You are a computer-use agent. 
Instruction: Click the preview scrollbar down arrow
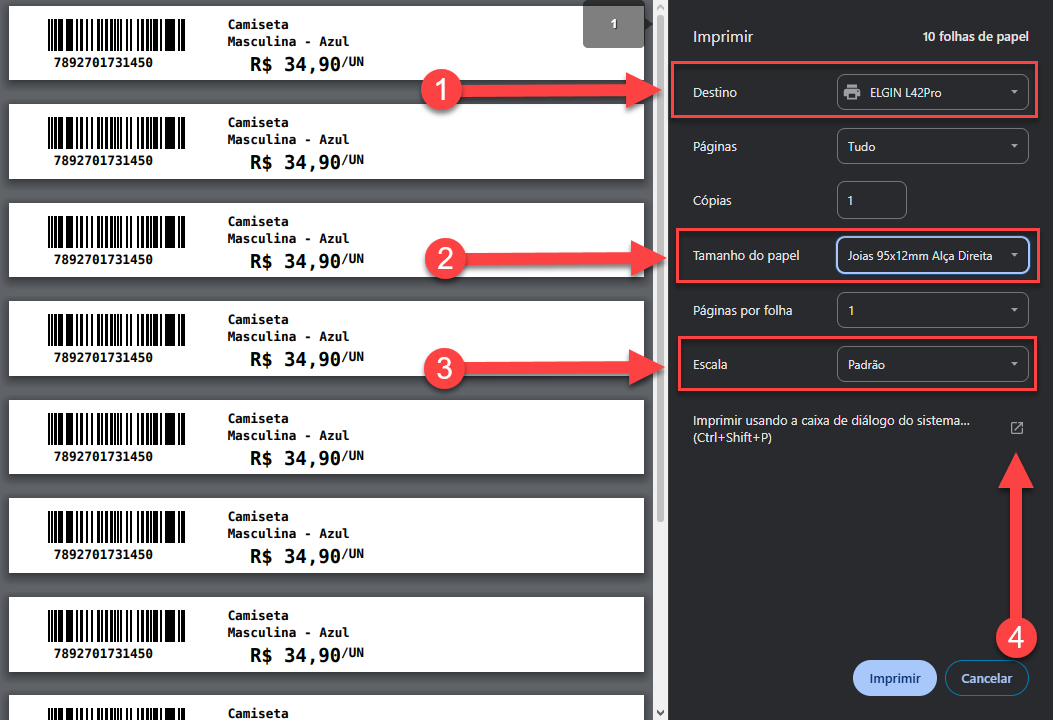click(x=660, y=713)
